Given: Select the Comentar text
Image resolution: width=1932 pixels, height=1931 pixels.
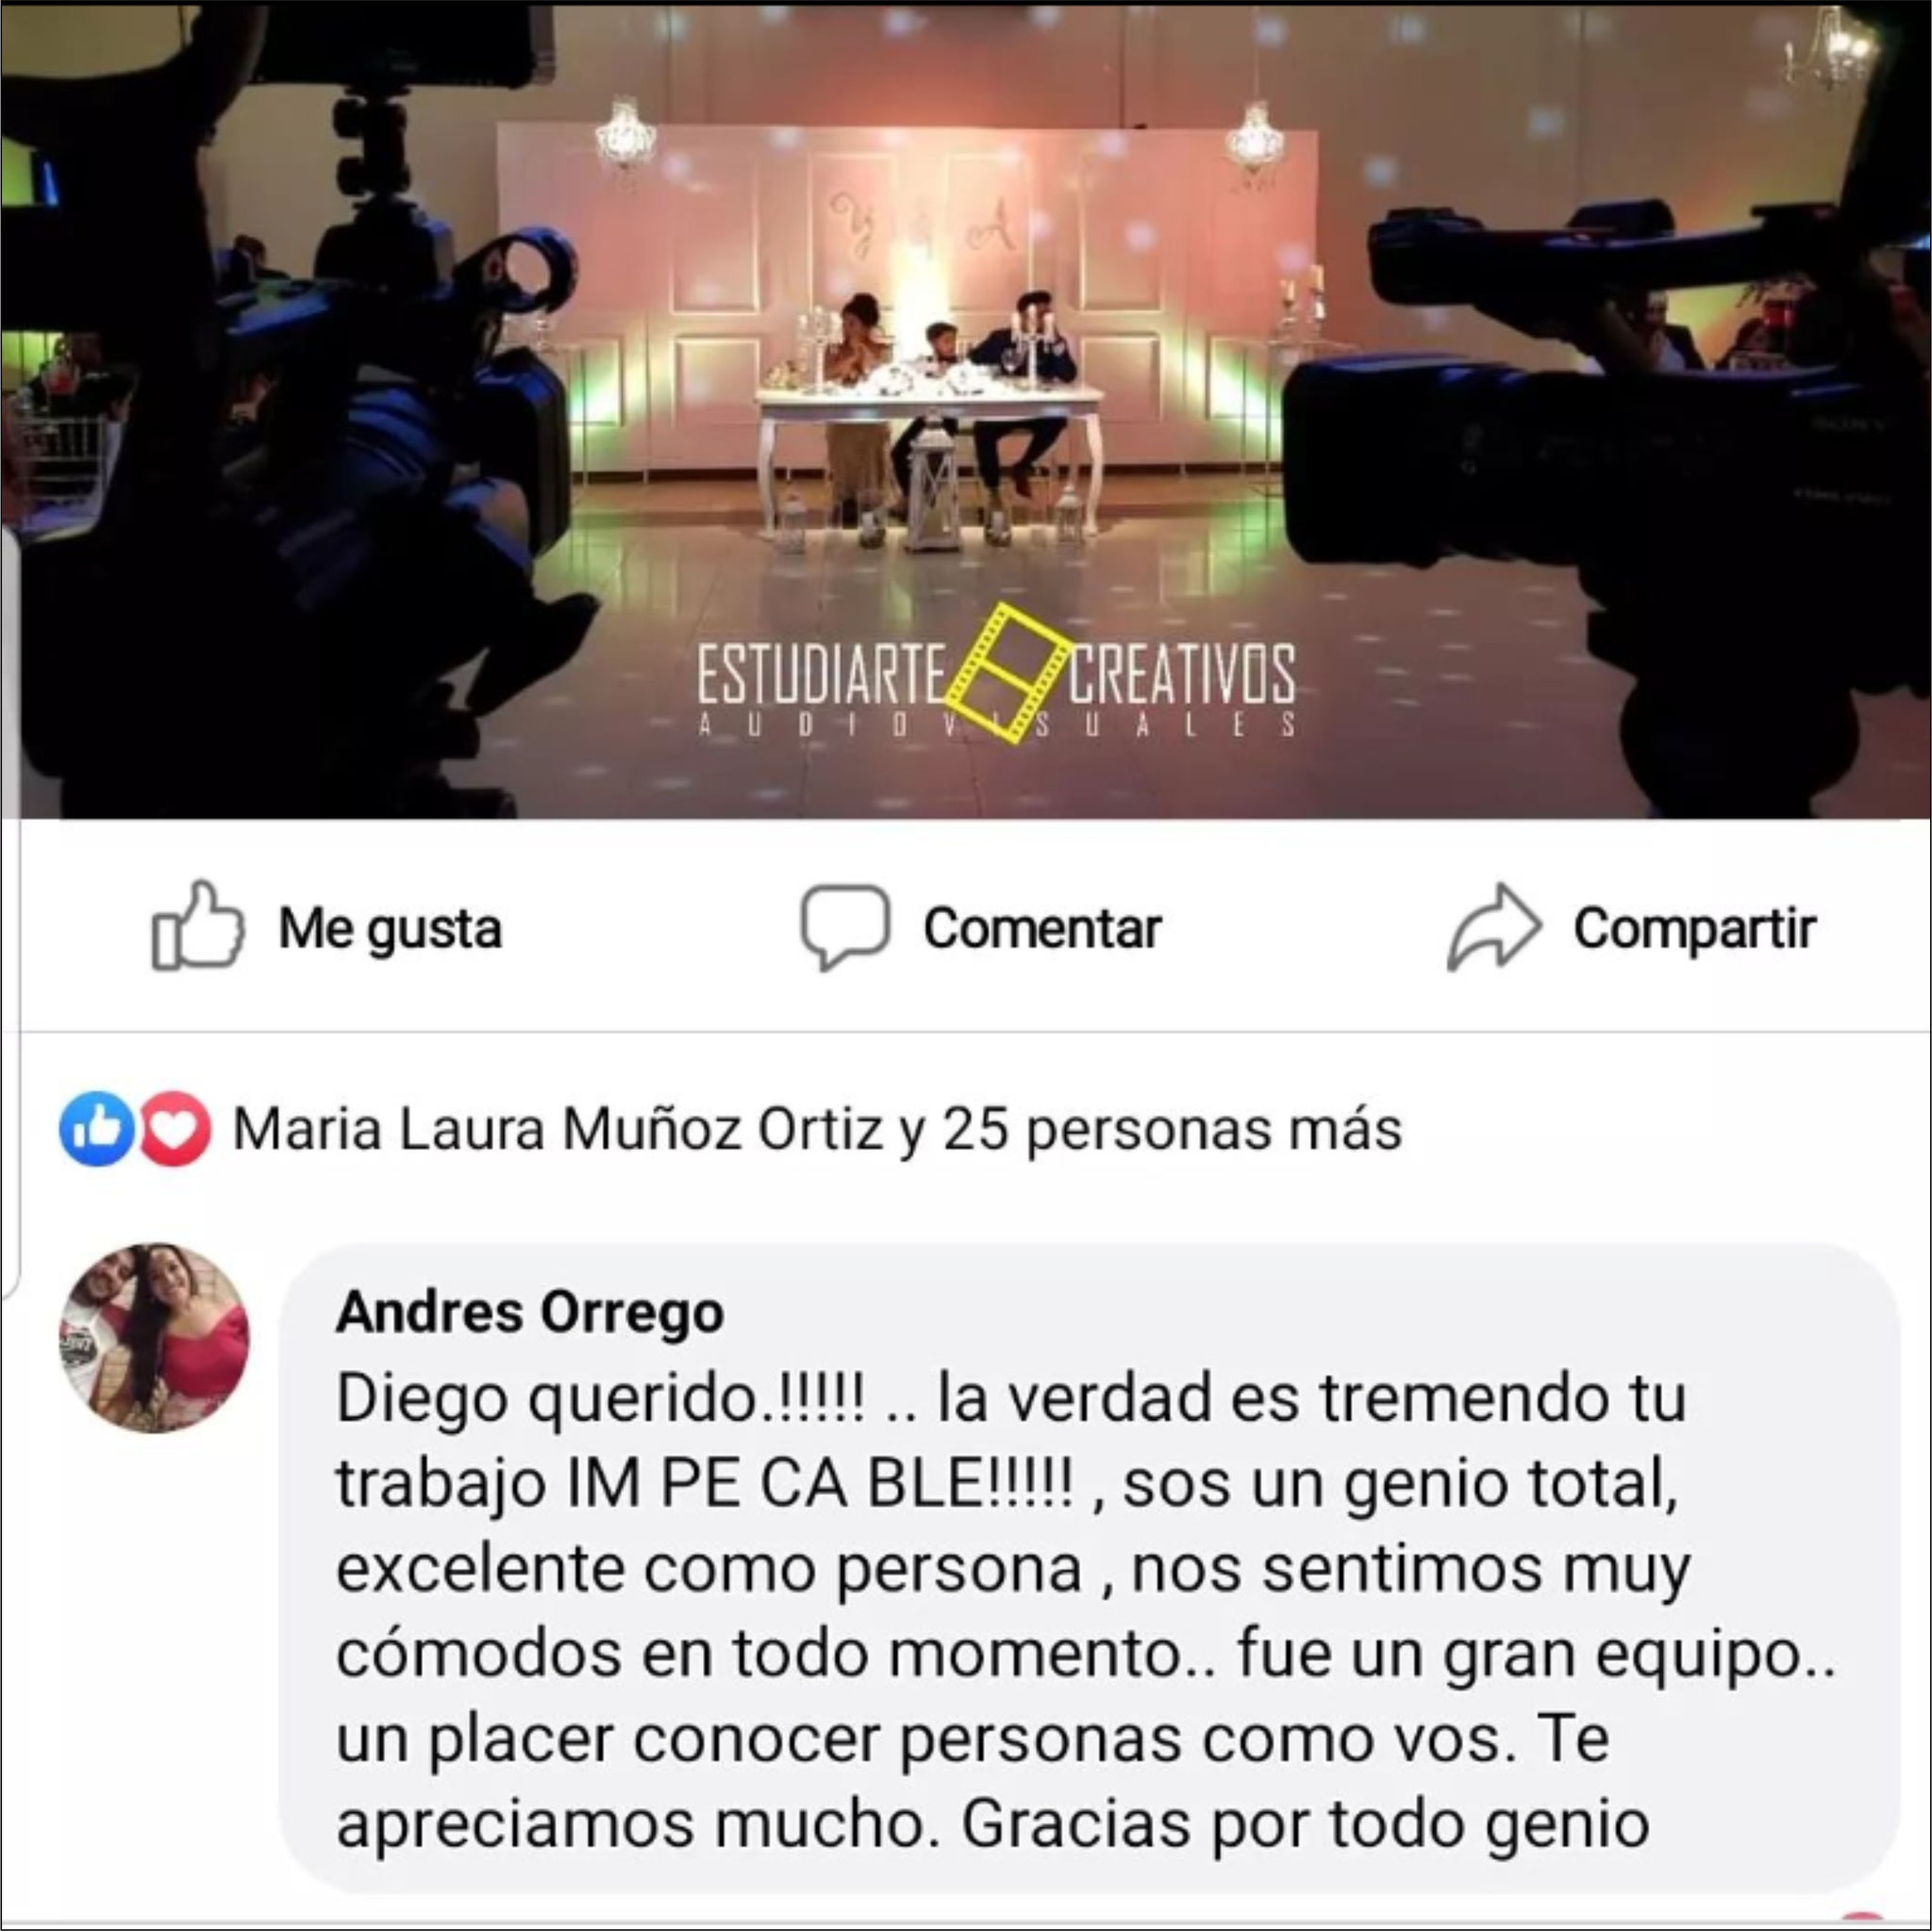Looking at the screenshot, I should [x=1042, y=928].
